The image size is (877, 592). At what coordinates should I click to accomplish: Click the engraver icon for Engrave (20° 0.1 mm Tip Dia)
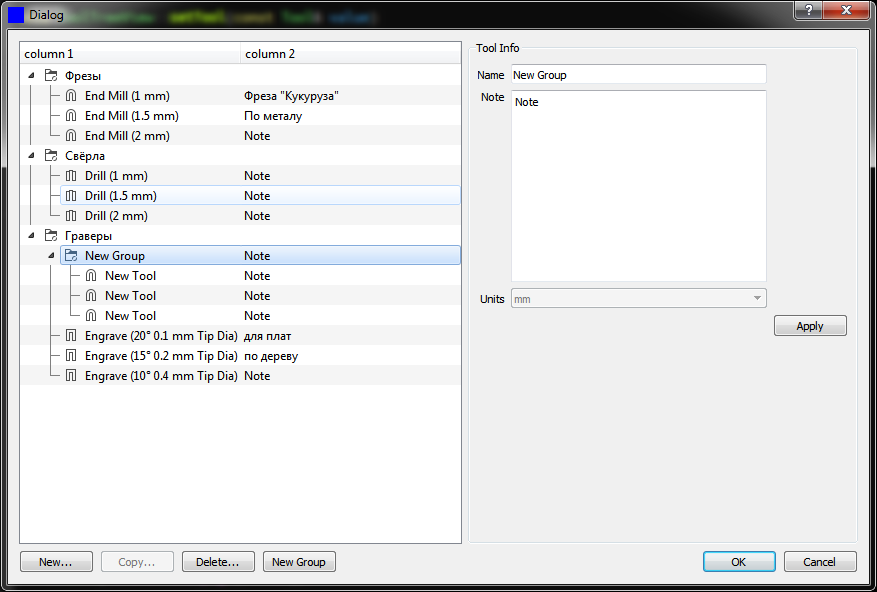[x=71, y=336]
